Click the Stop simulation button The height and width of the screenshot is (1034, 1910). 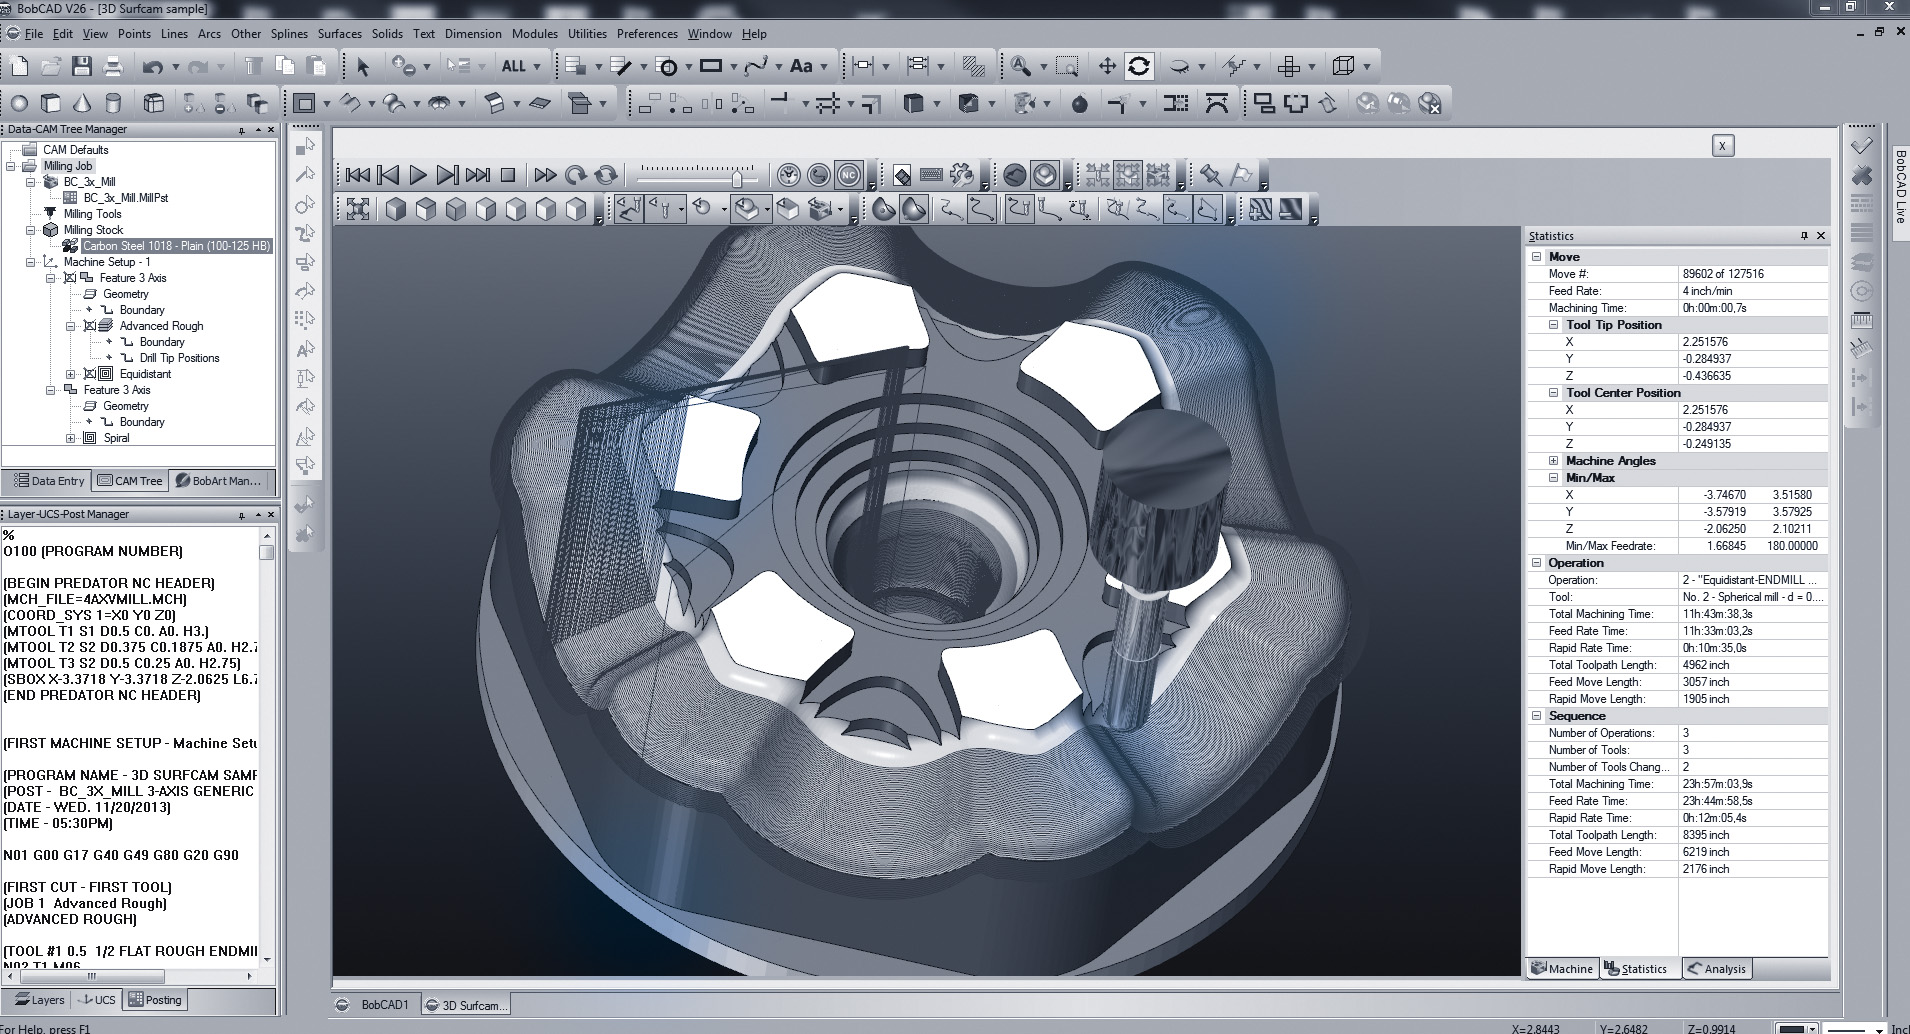pos(508,176)
